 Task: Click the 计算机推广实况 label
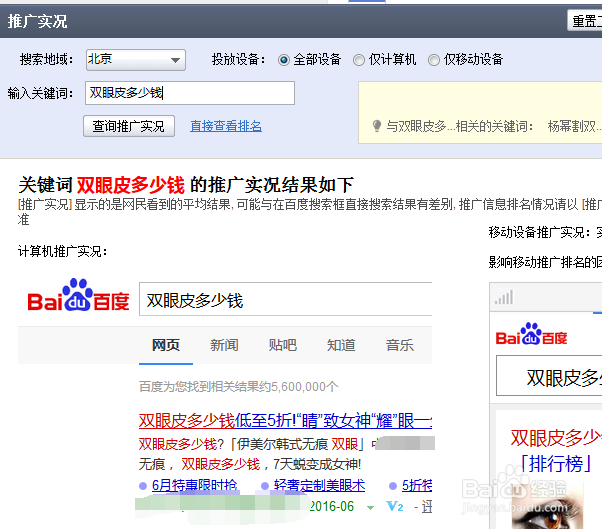pos(63,251)
